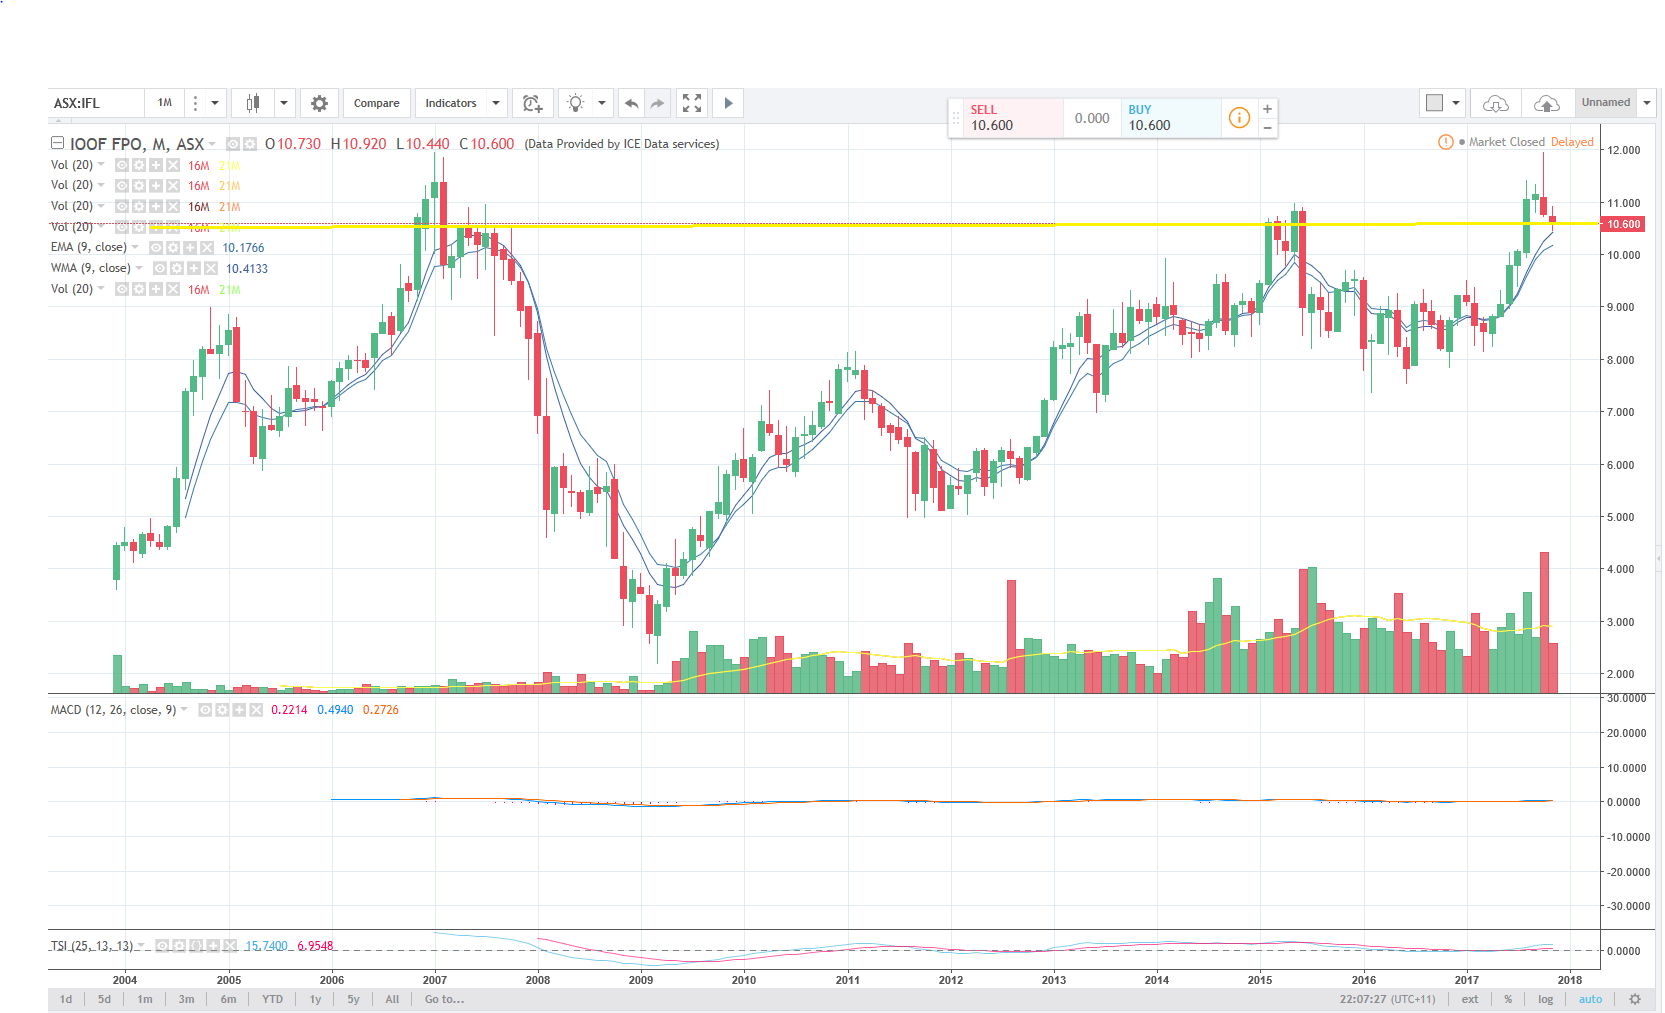Open the Indicators dropdown arrow
Screen dimensions: 1665x1013
(x=496, y=103)
